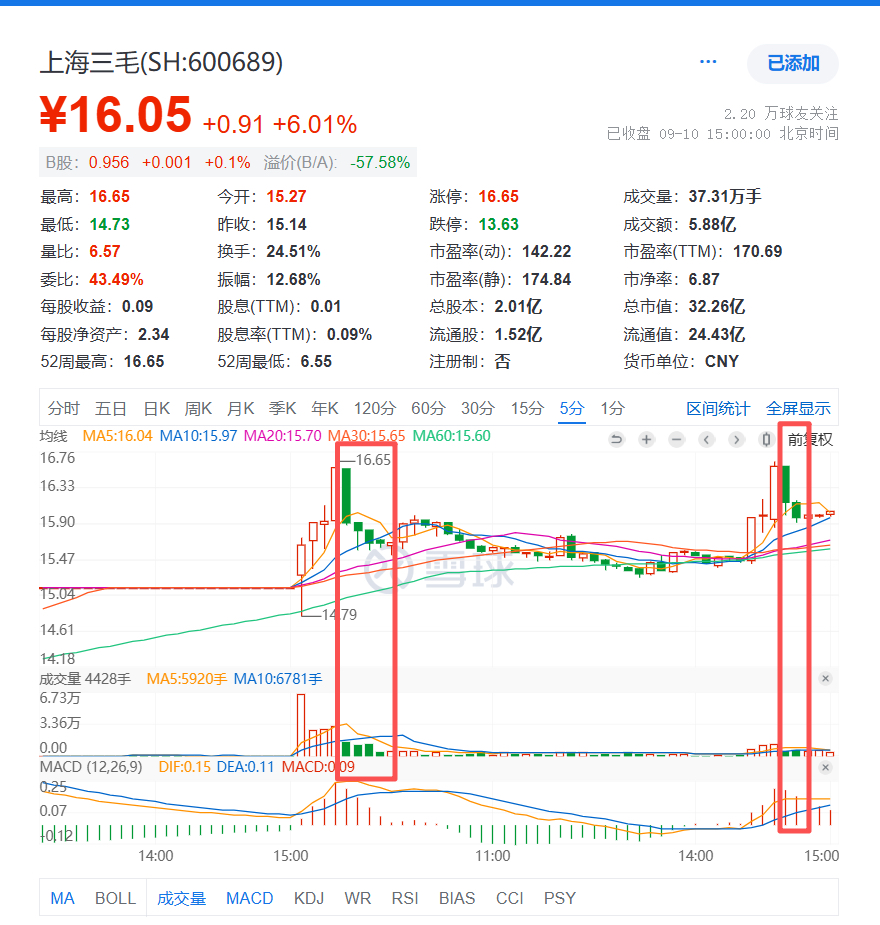Viewport: 880px width, 925px height.
Task: Click the DIF:0.15 MACD legend value
Action: click(185, 767)
